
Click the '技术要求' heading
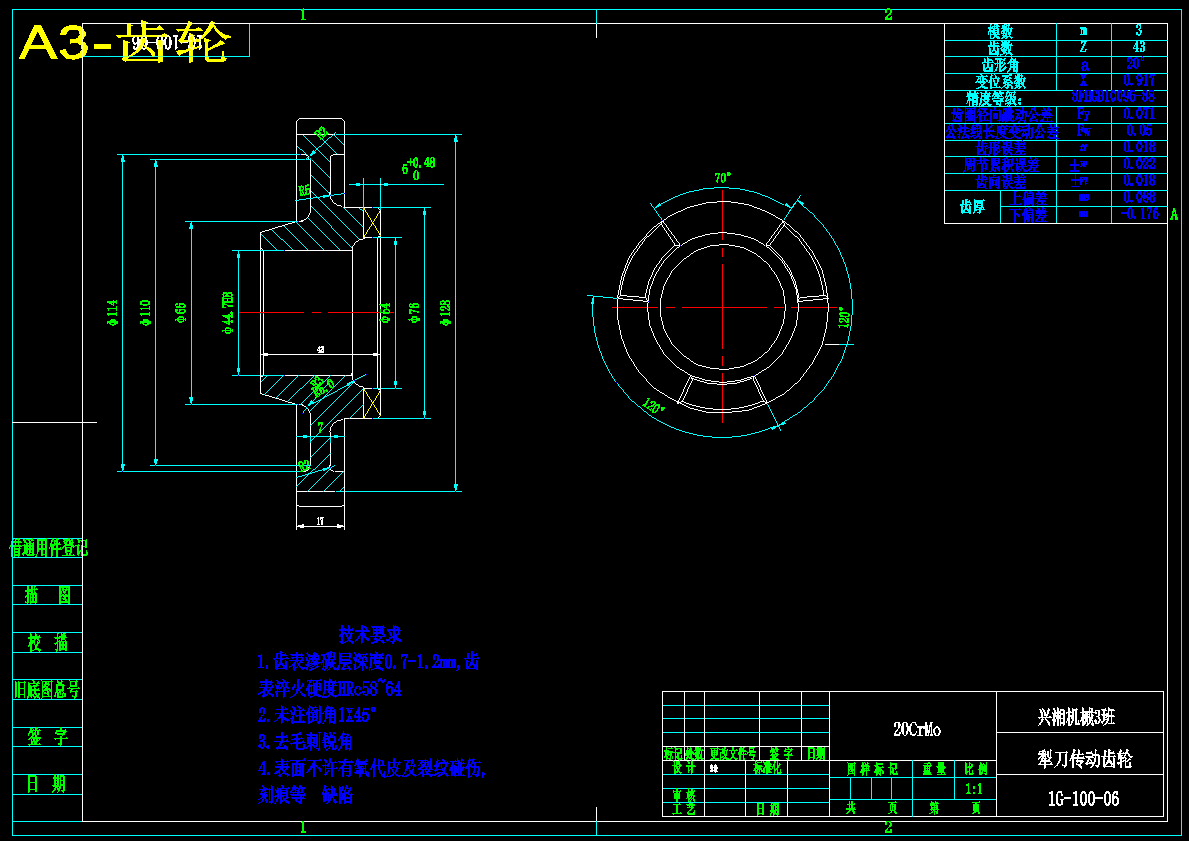coord(370,635)
